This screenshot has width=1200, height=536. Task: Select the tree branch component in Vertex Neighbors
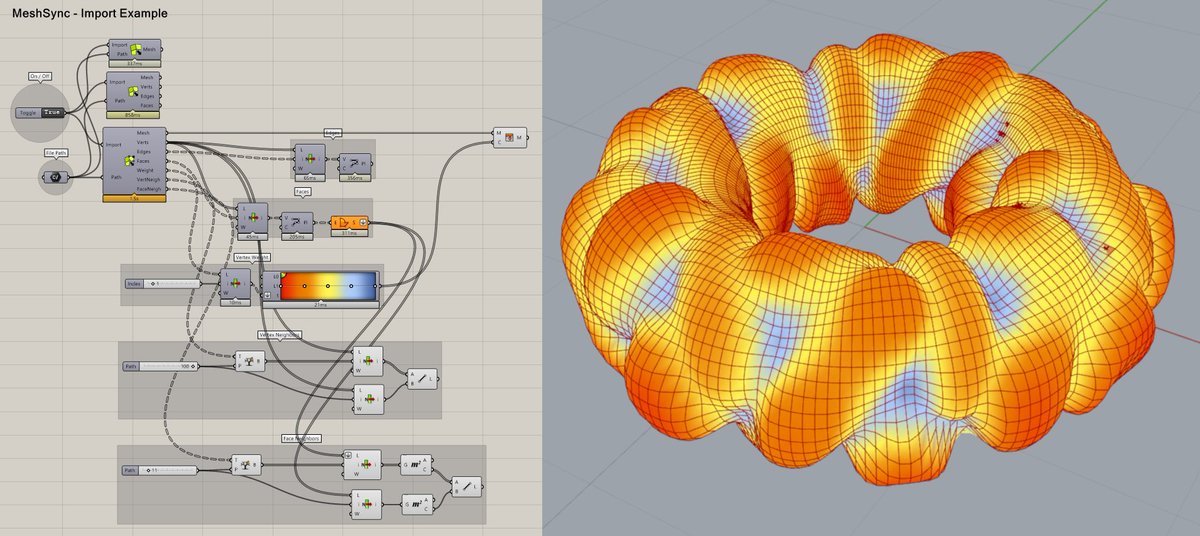pyautogui.click(x=250, y=361)
